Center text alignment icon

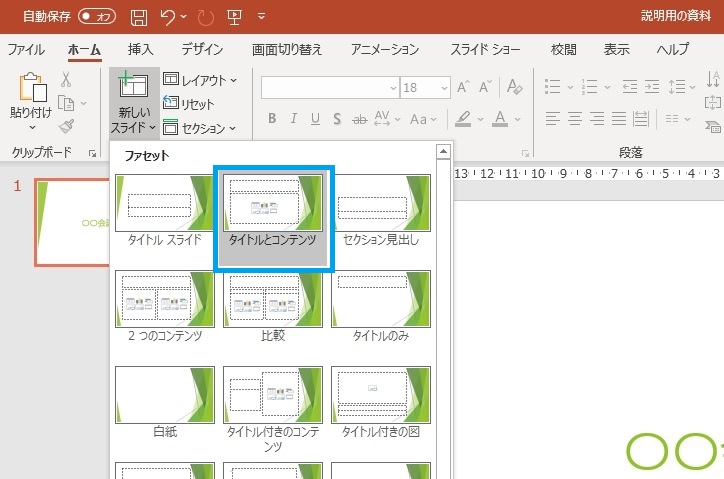pyautogui.click(x=575, y=119)
